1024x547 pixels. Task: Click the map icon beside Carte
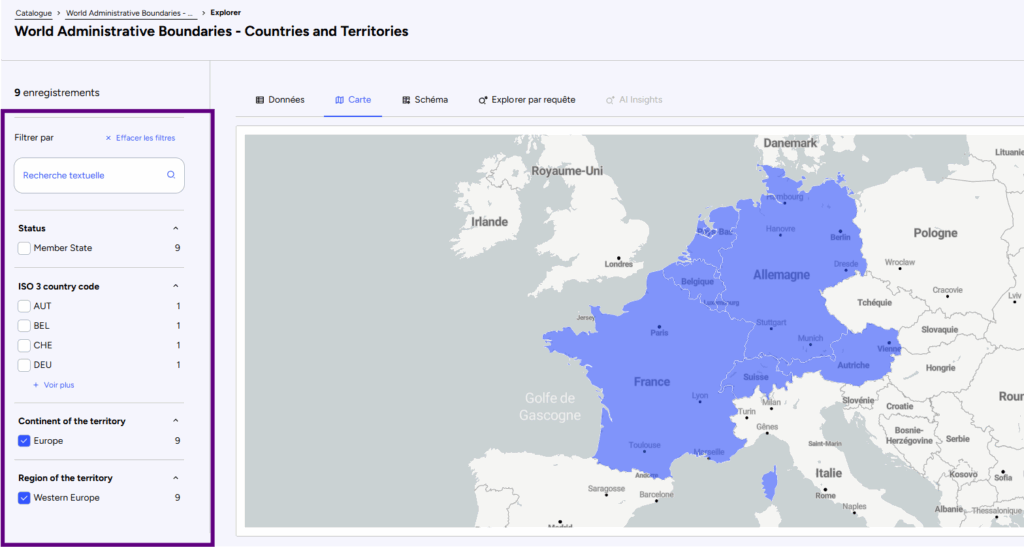coord(339,100)
